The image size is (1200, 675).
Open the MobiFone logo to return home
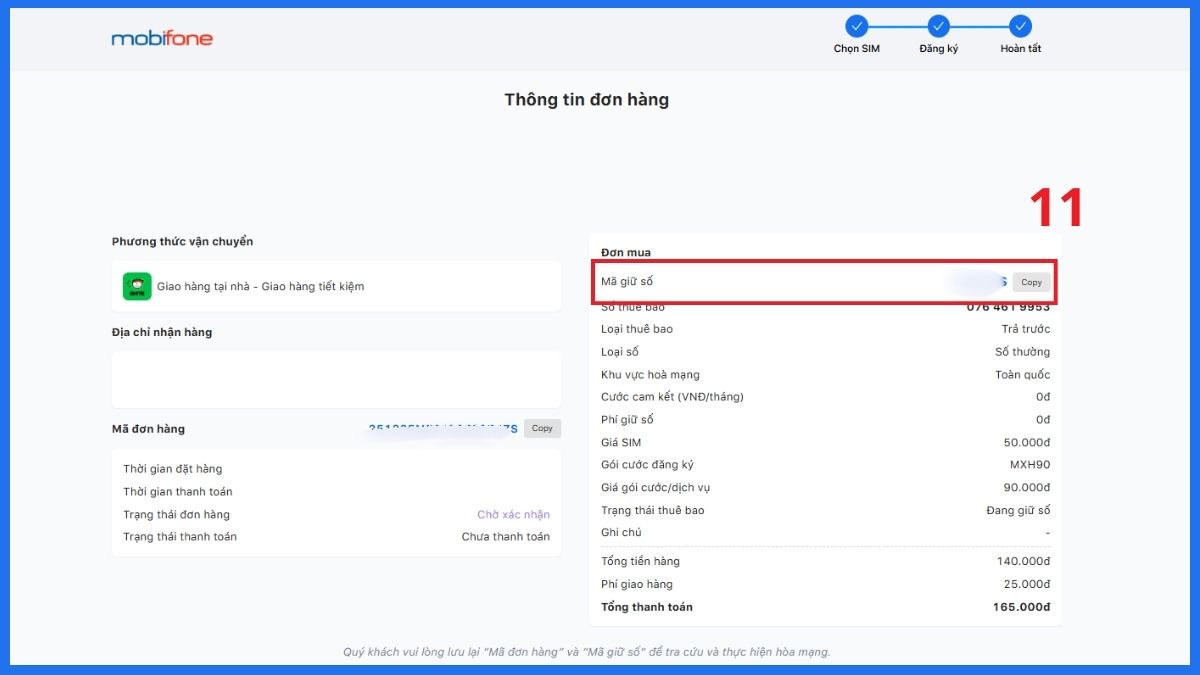tap(162, 38)
